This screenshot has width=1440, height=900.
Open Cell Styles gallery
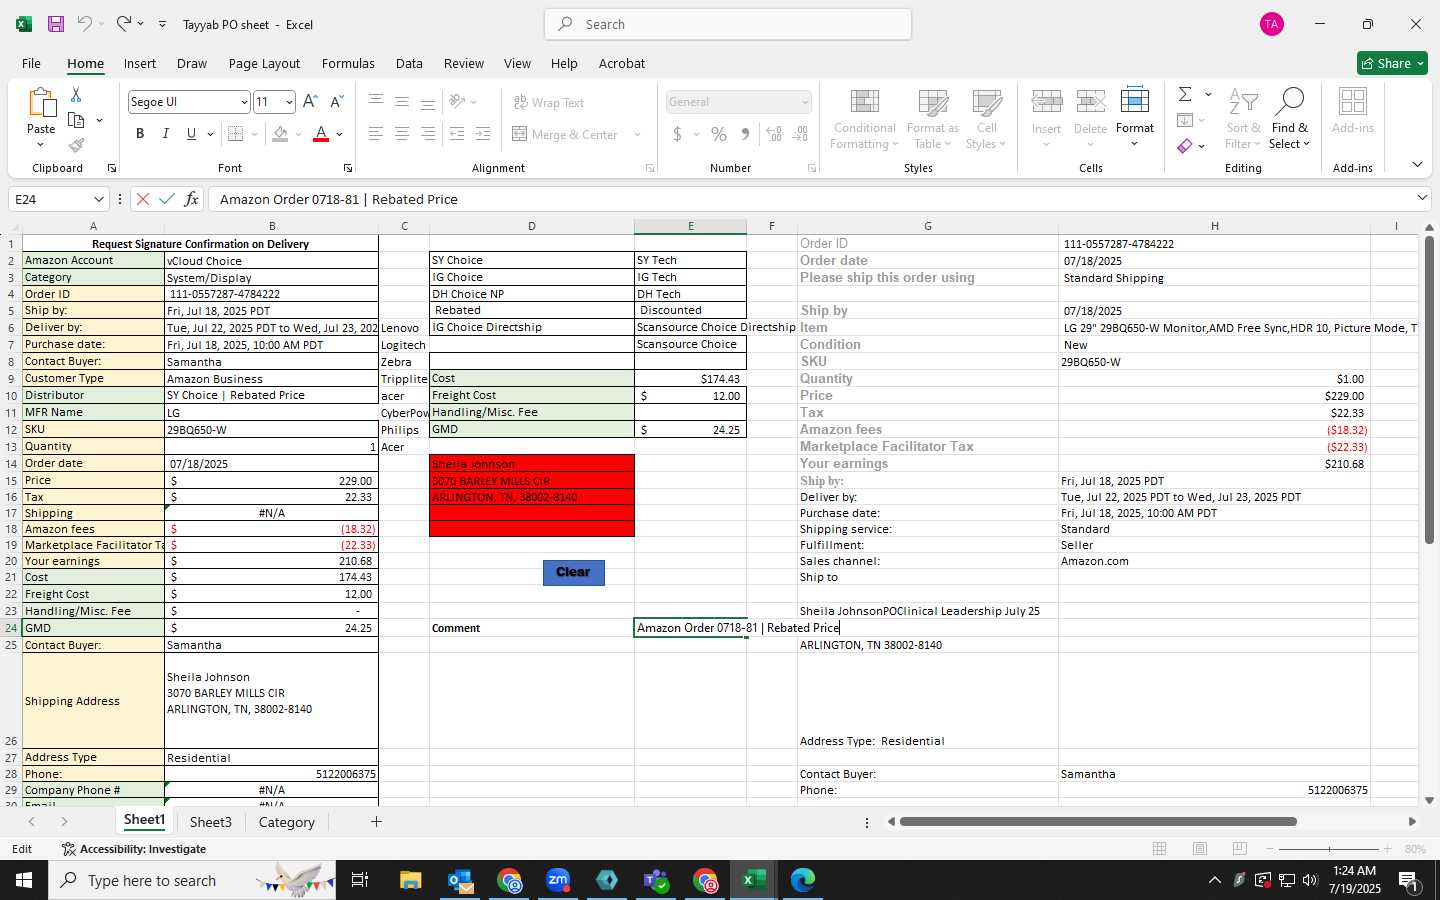coord(986,120)
